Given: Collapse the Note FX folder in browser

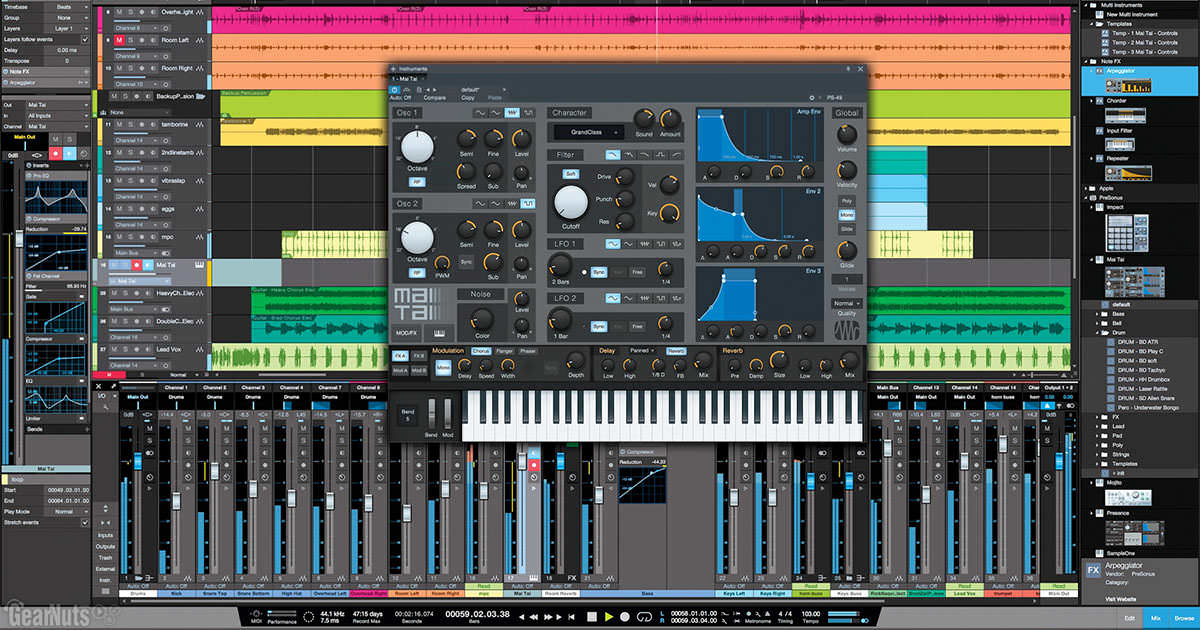Looking at the screenshot, I should [1088, 62].
